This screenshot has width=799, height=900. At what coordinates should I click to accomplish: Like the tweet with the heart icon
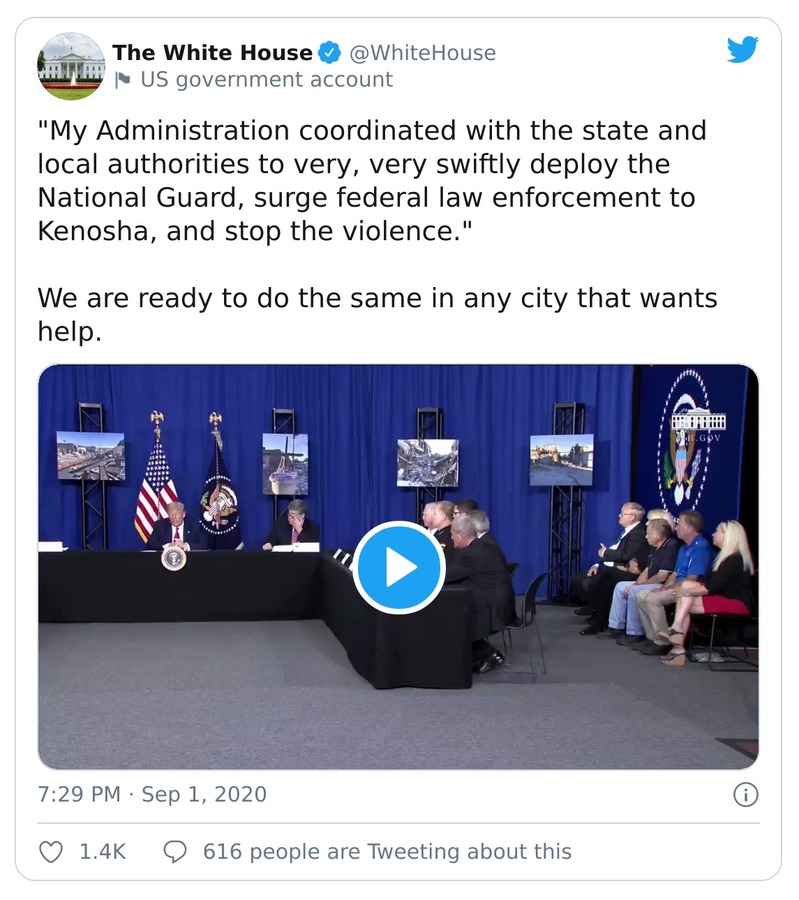point(50,852)
